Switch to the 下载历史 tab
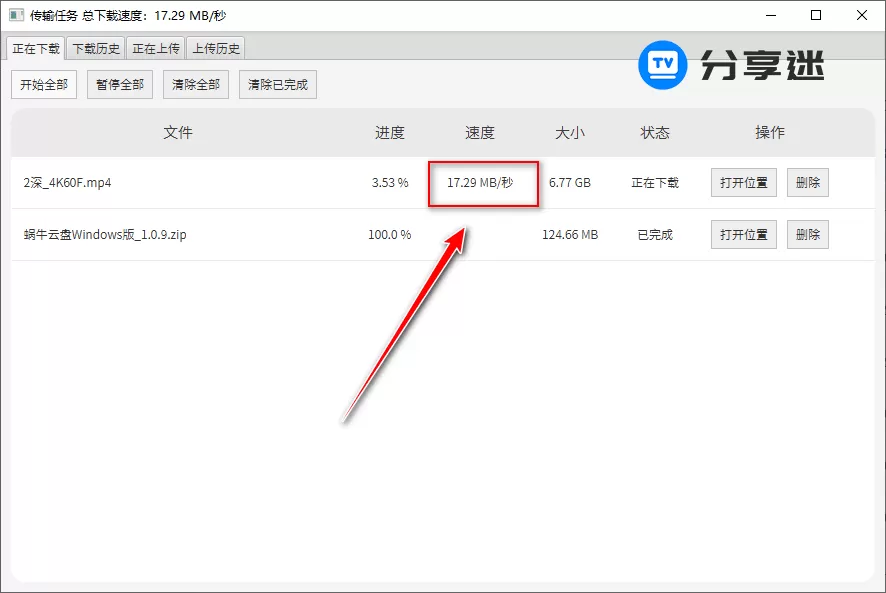Viewport: 886px width, 593px height. [95, 47]
